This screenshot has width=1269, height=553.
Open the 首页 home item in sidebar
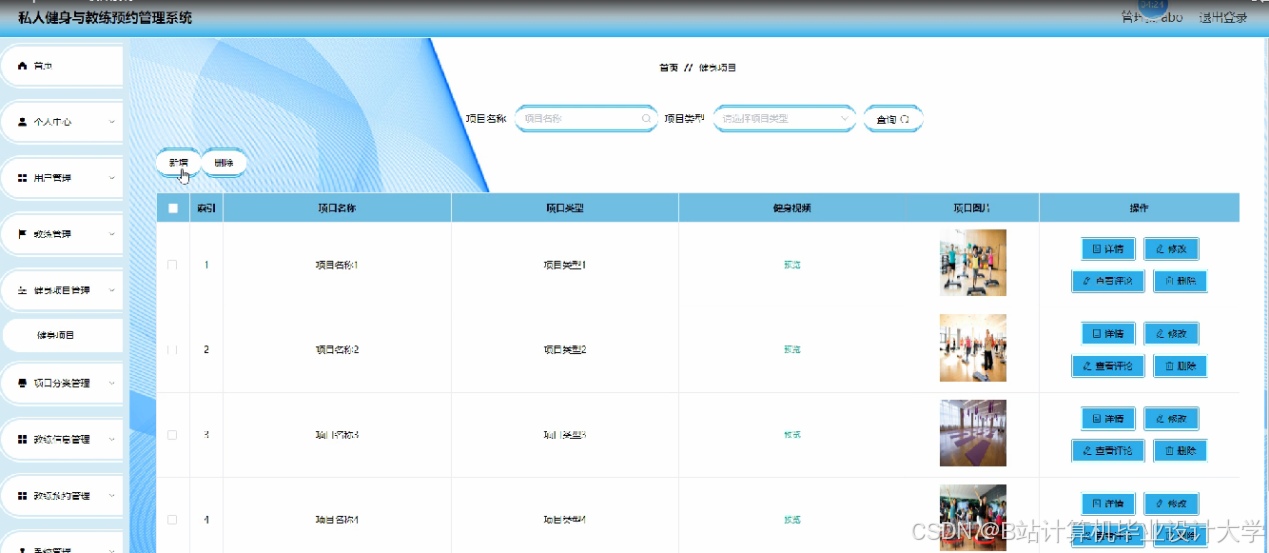coord(62,66)
